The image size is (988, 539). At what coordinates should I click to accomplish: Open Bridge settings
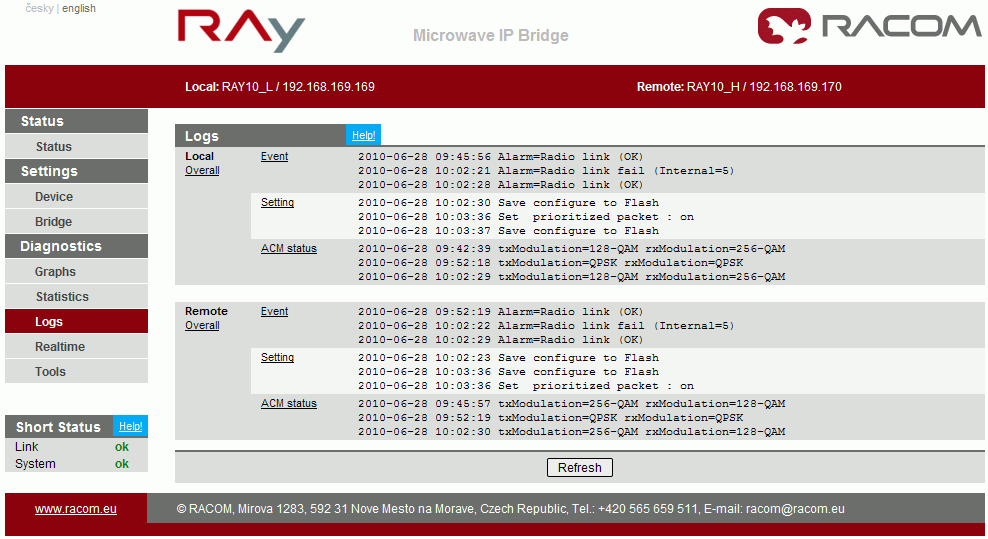coord(76,221)
